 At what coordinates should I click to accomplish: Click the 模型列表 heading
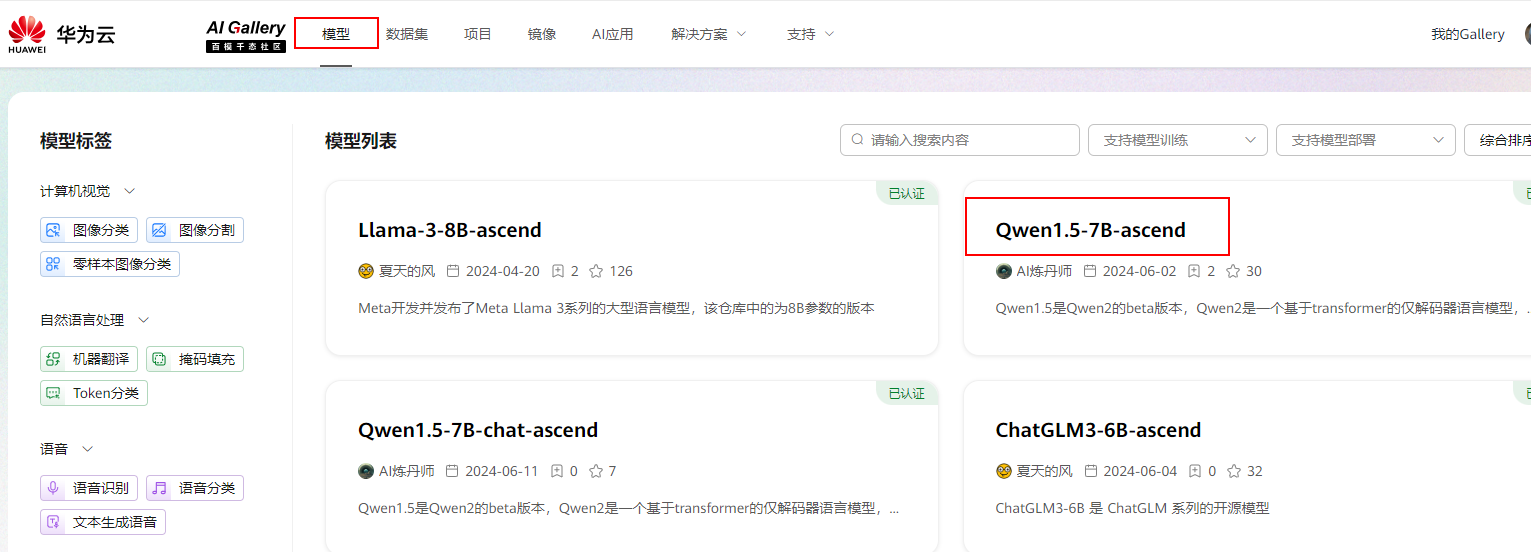[361, 141]
